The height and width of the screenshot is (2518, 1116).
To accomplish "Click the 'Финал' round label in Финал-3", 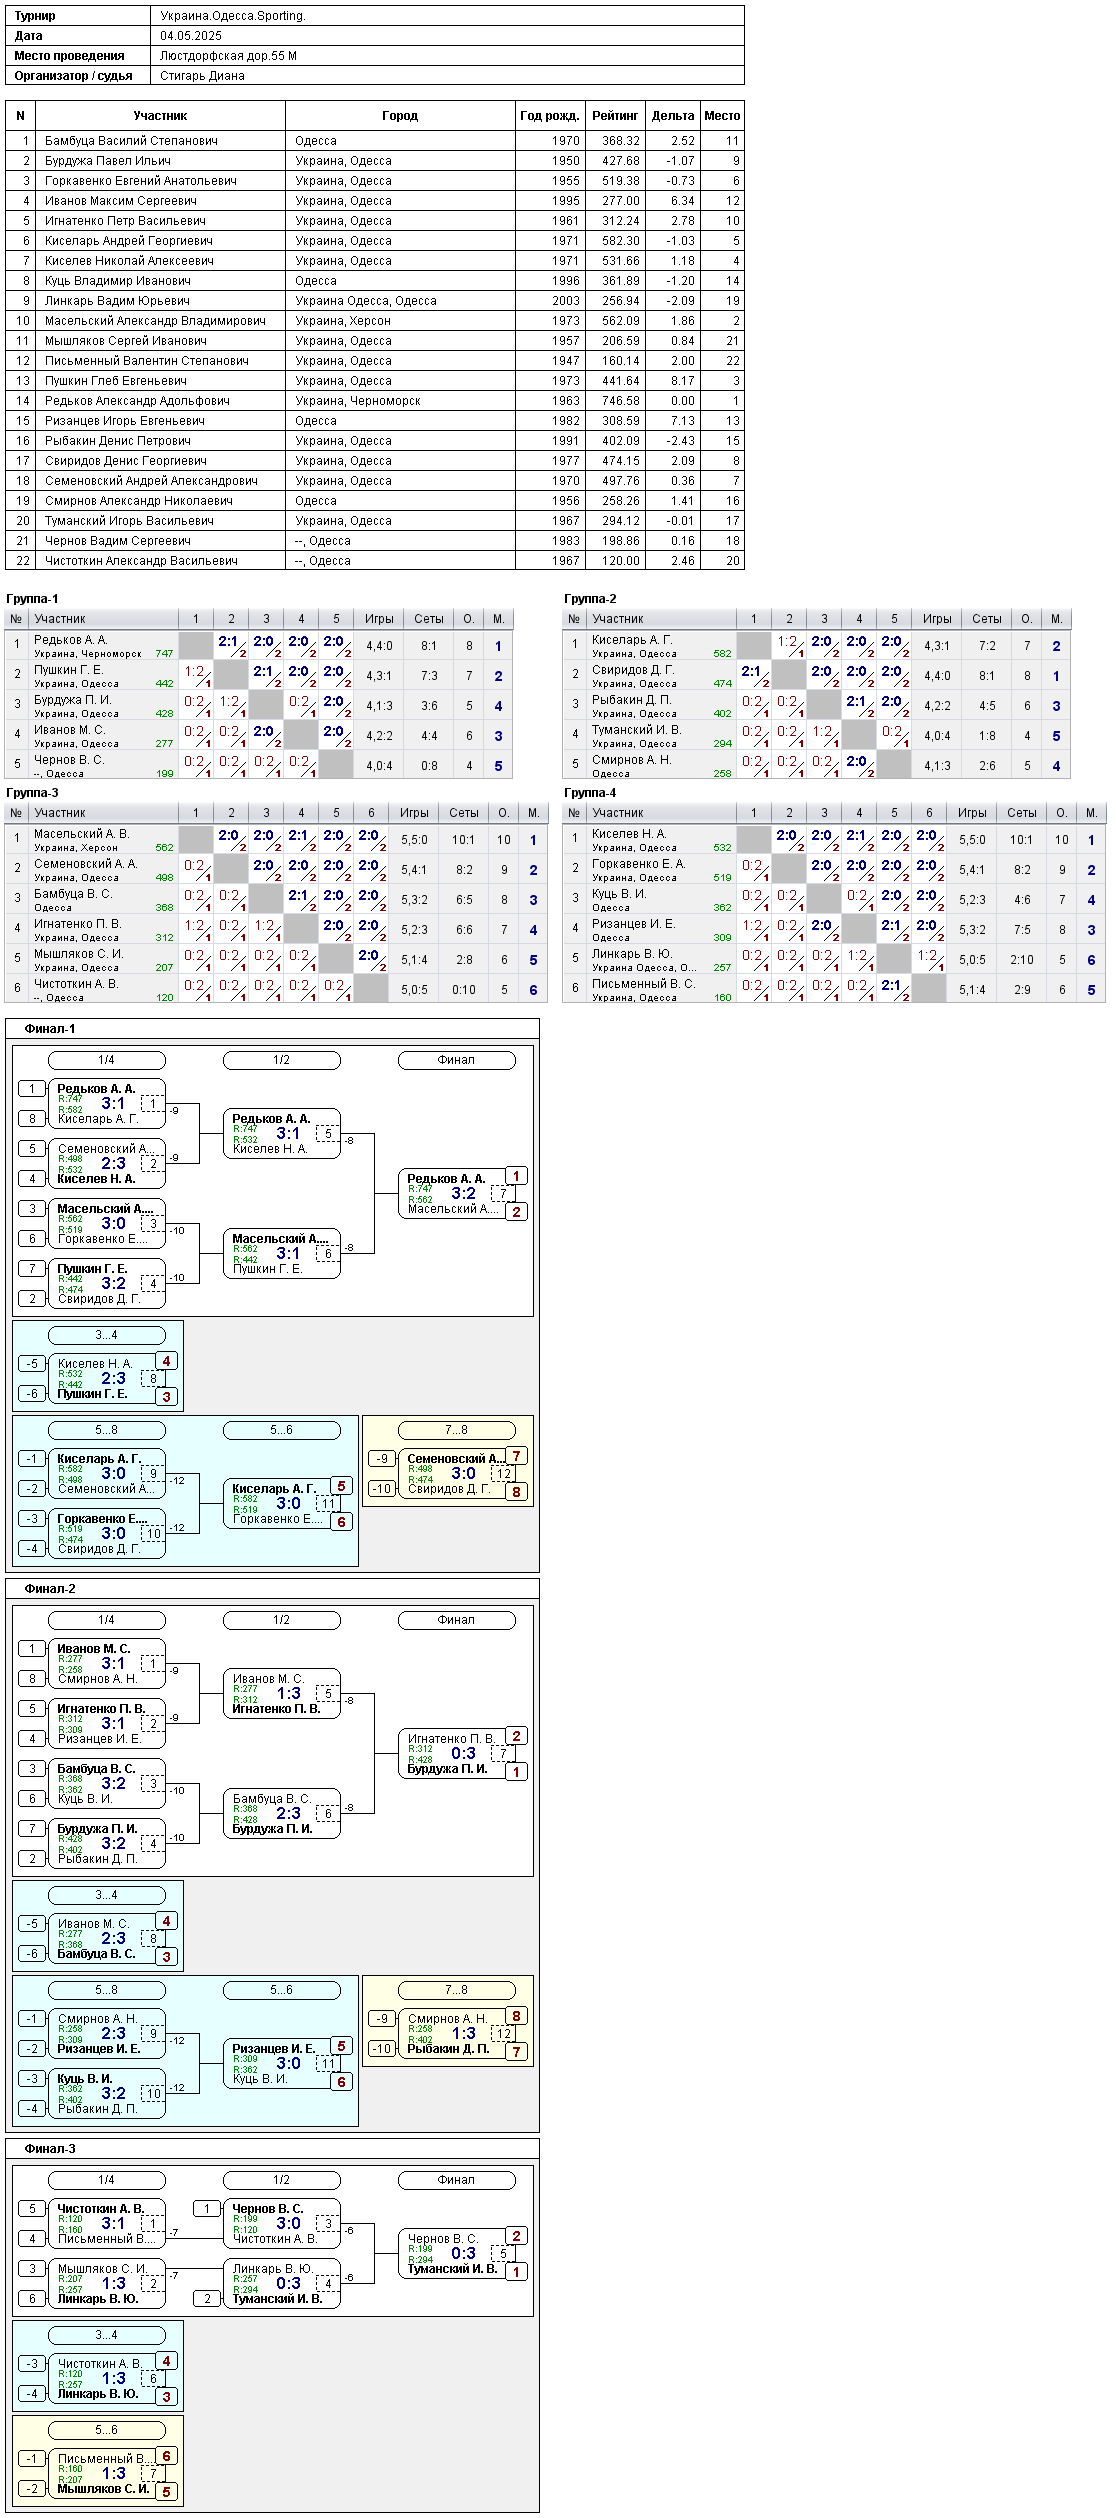I will 457,2180.
